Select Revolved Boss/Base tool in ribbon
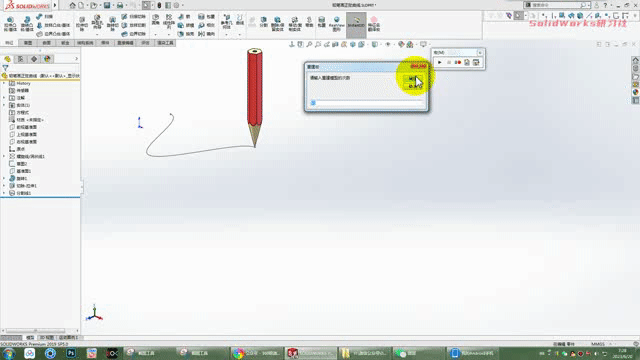Viewport: 640px width, 360px height. tap(27, 24)
